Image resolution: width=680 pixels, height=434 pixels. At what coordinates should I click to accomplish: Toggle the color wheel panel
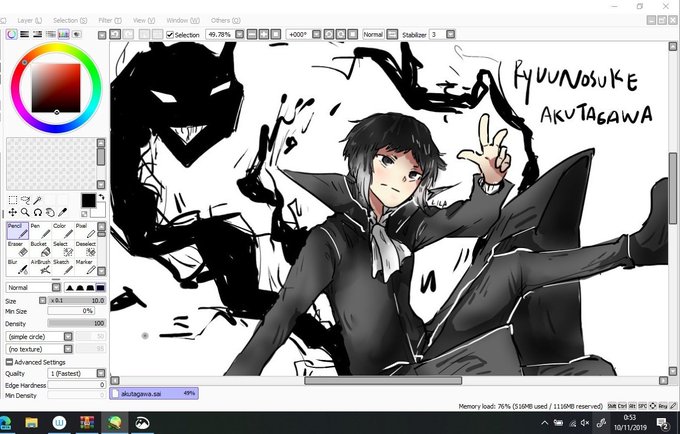click(x=12, y=34)
